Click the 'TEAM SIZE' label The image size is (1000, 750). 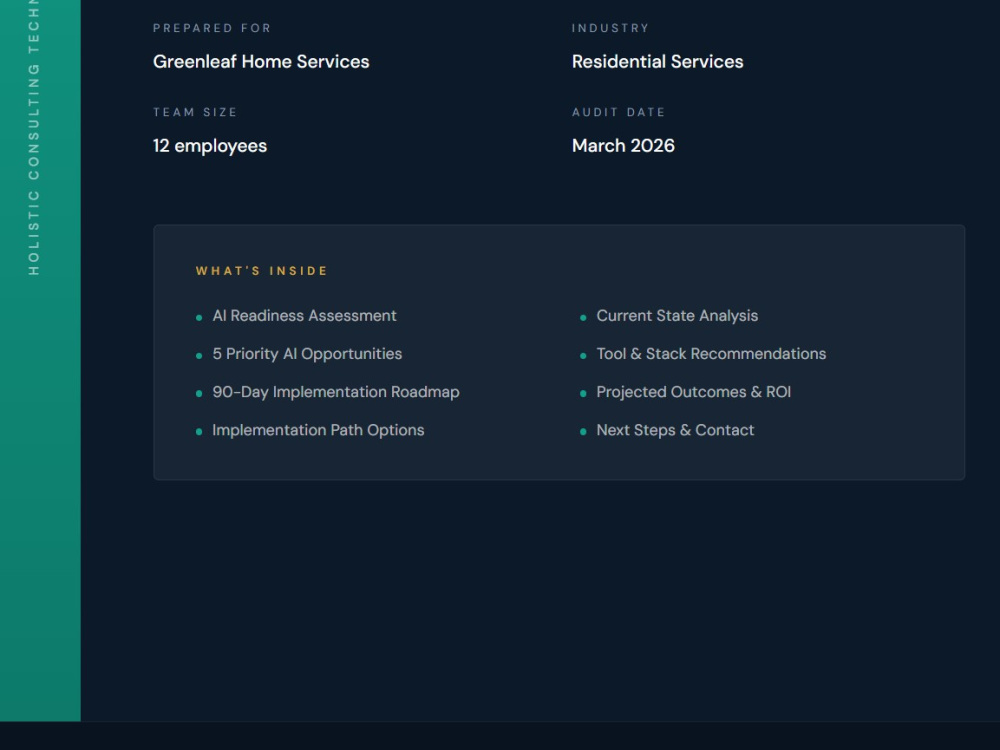coord(195,112)
